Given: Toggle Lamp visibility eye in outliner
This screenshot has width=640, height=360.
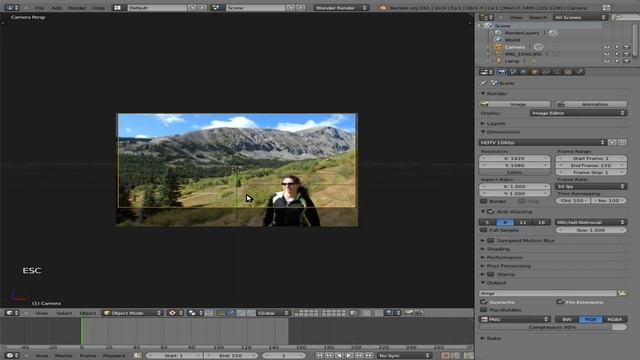Looking at the screenshot, I should tap(607, 61).
